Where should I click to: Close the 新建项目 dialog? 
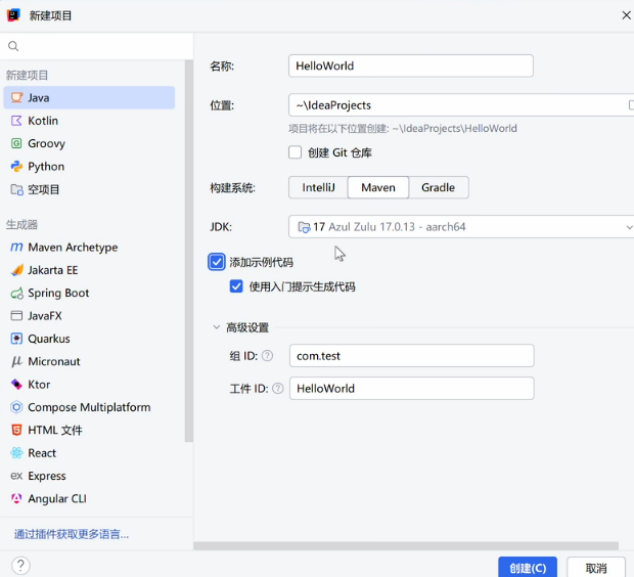(626, 15)
